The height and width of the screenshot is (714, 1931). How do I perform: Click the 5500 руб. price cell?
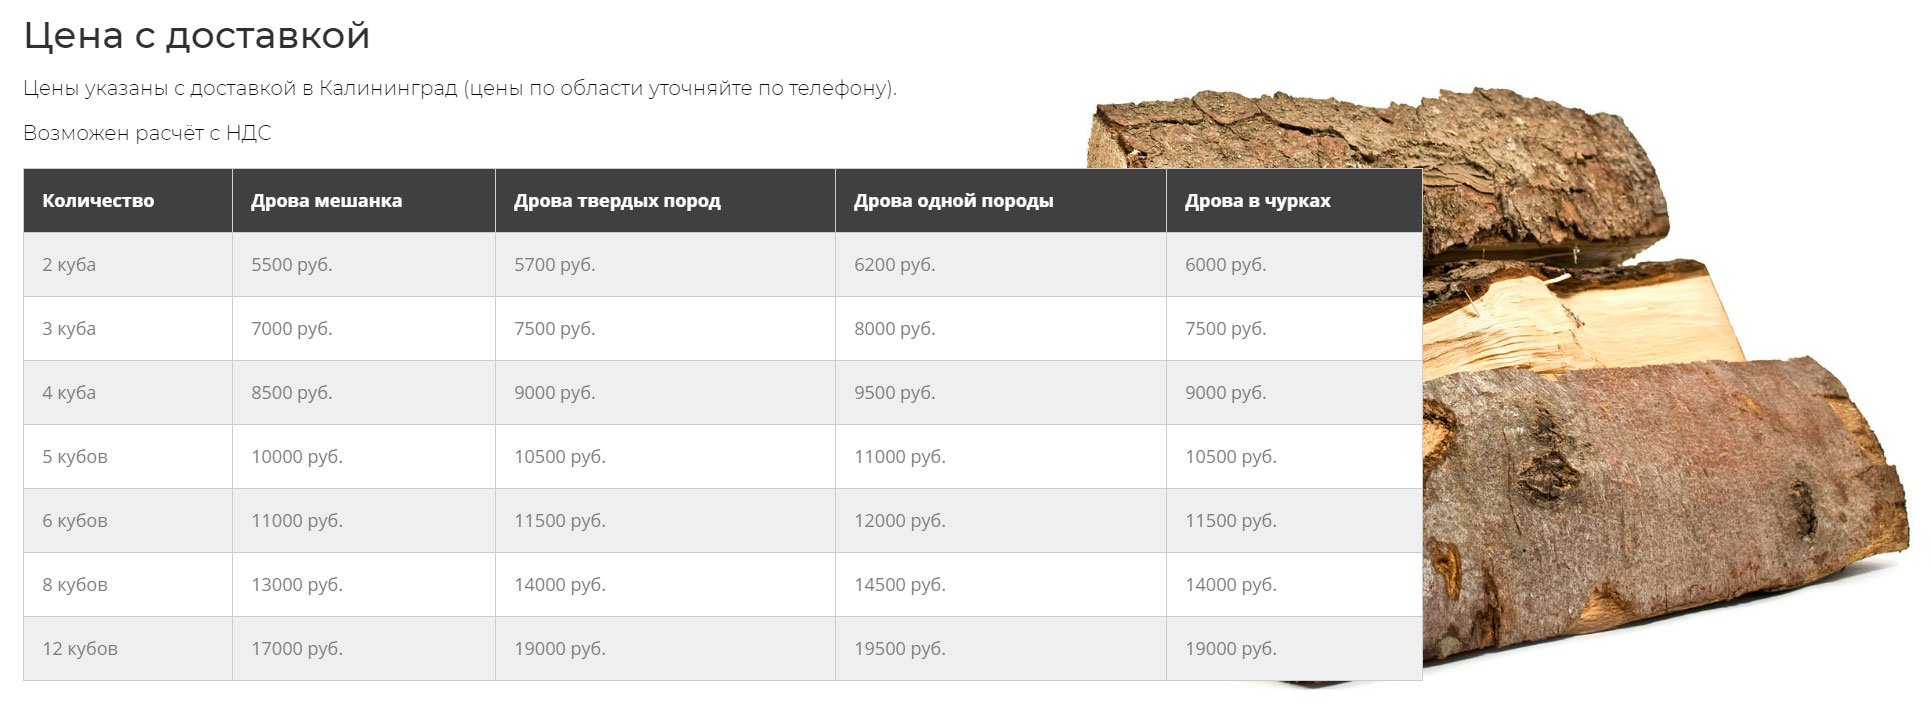[x=364, y=265]
